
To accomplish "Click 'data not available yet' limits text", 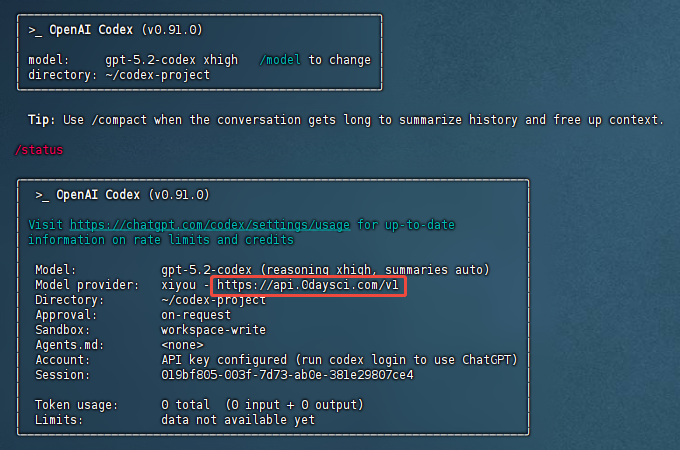I will 238,420.
